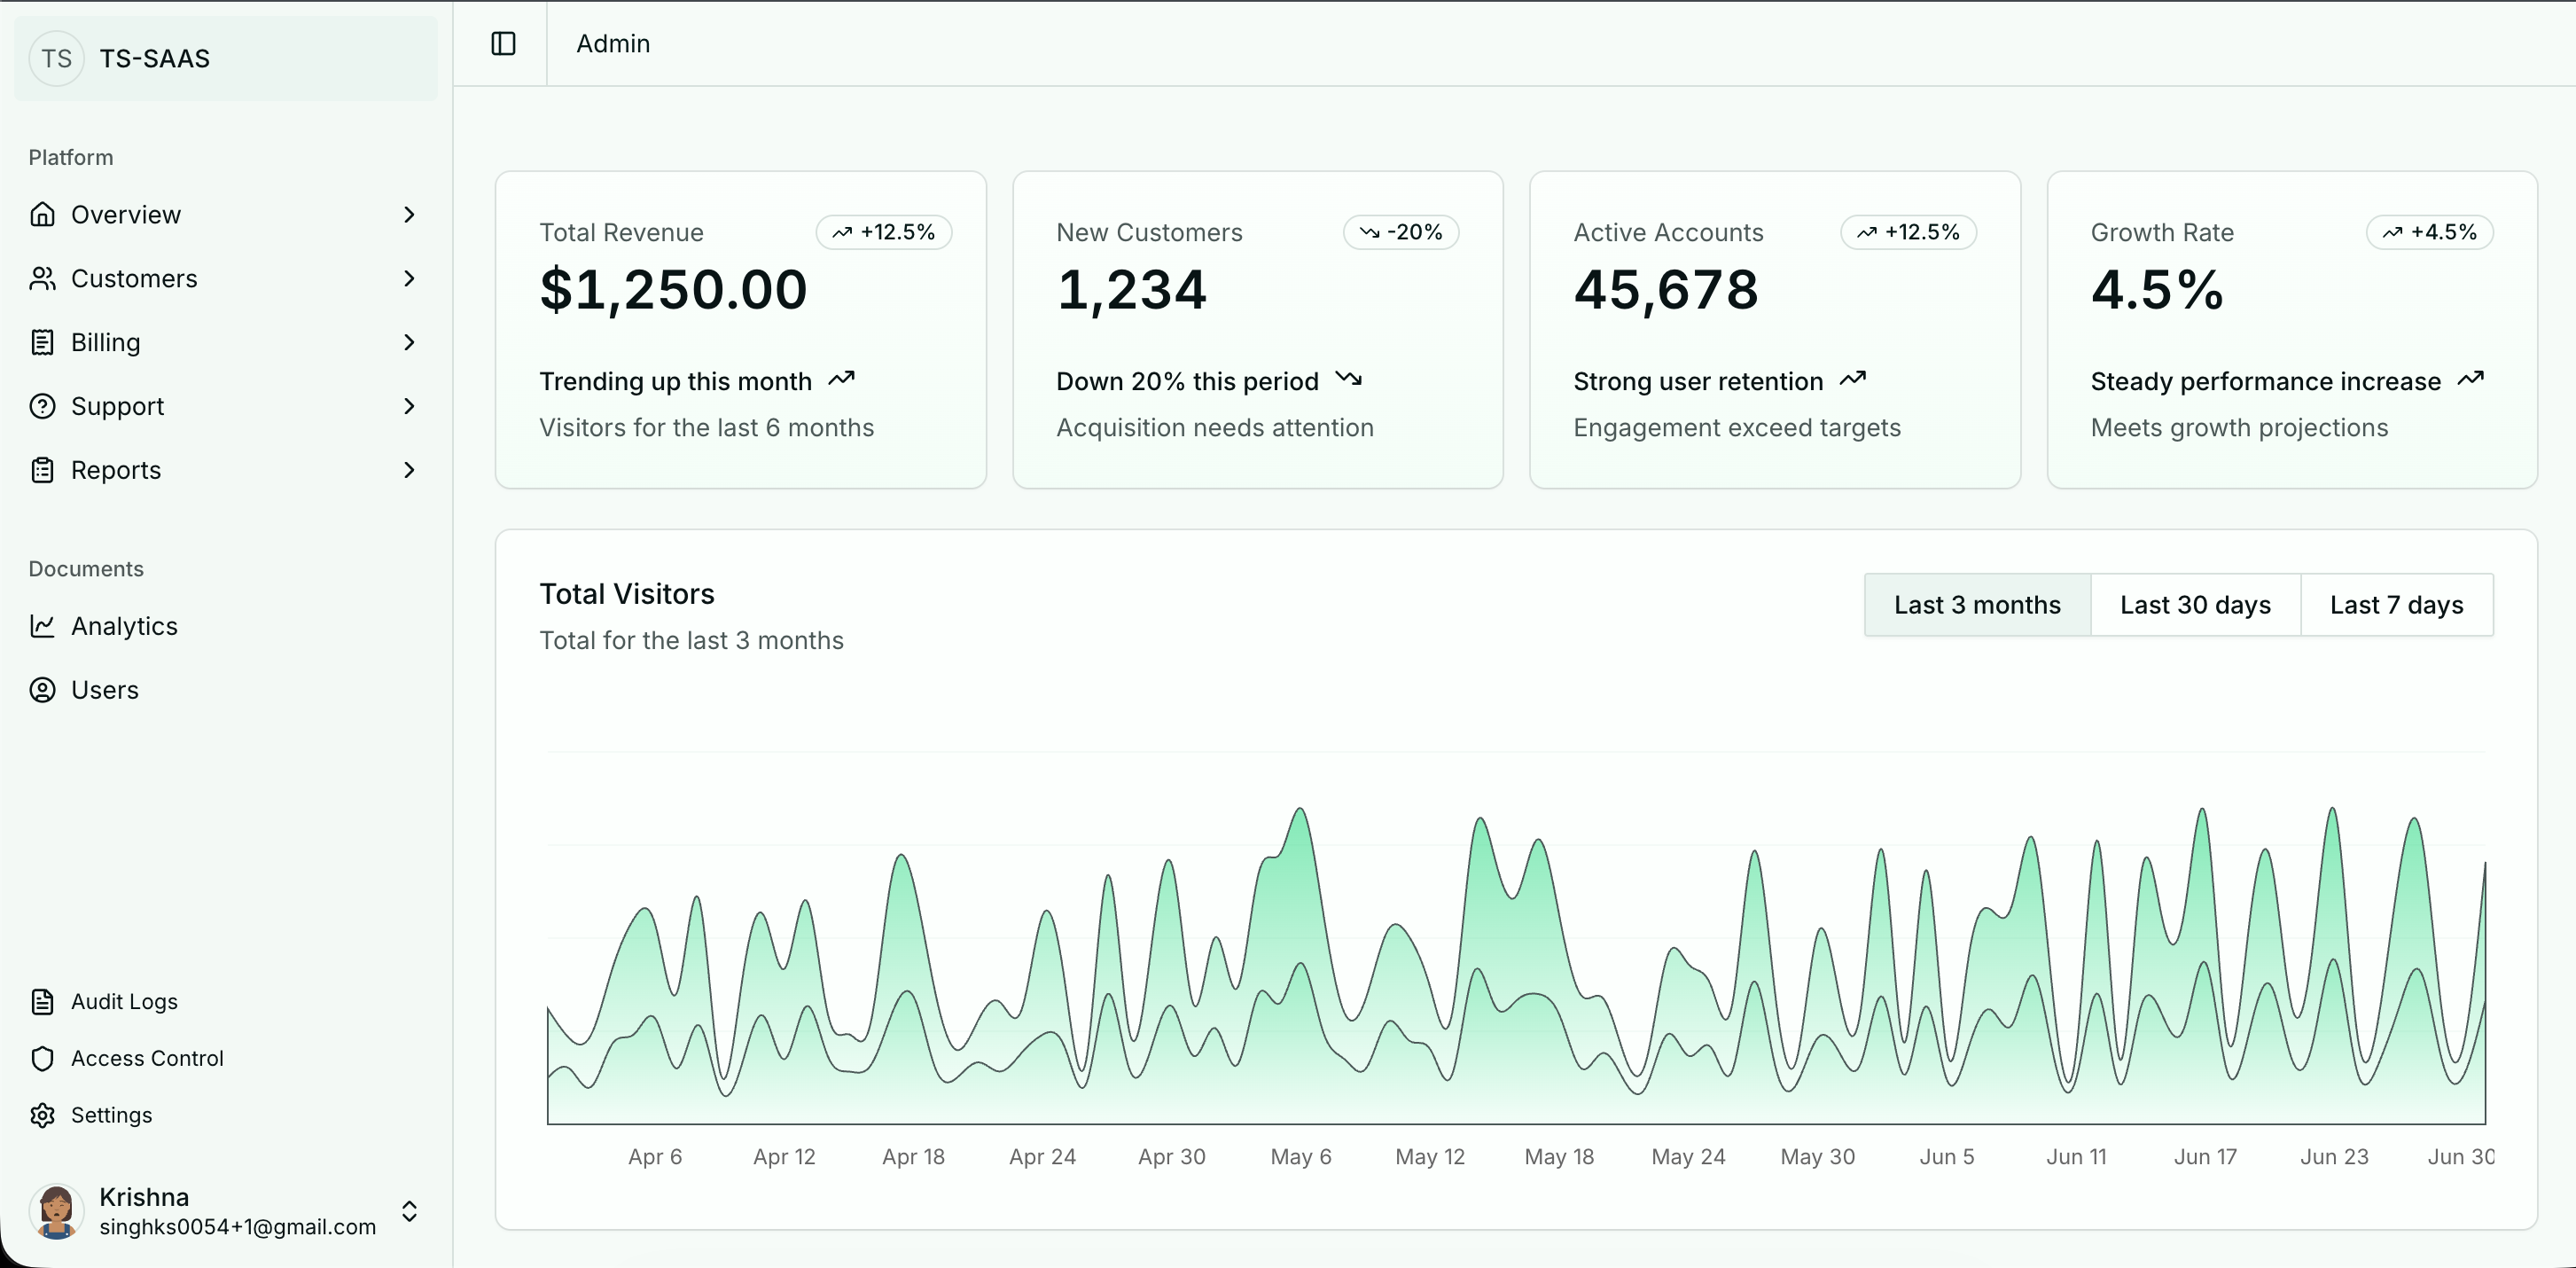Click the Customers people icon
Screen dimensions: 2576x1268
click(x=42, y=278)
